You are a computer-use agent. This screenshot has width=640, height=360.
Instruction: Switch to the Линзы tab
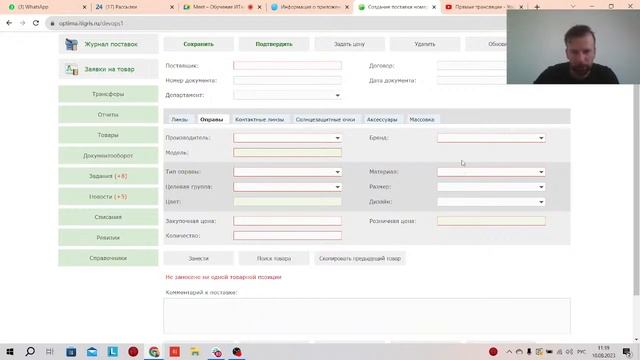(x=180, y=120)
